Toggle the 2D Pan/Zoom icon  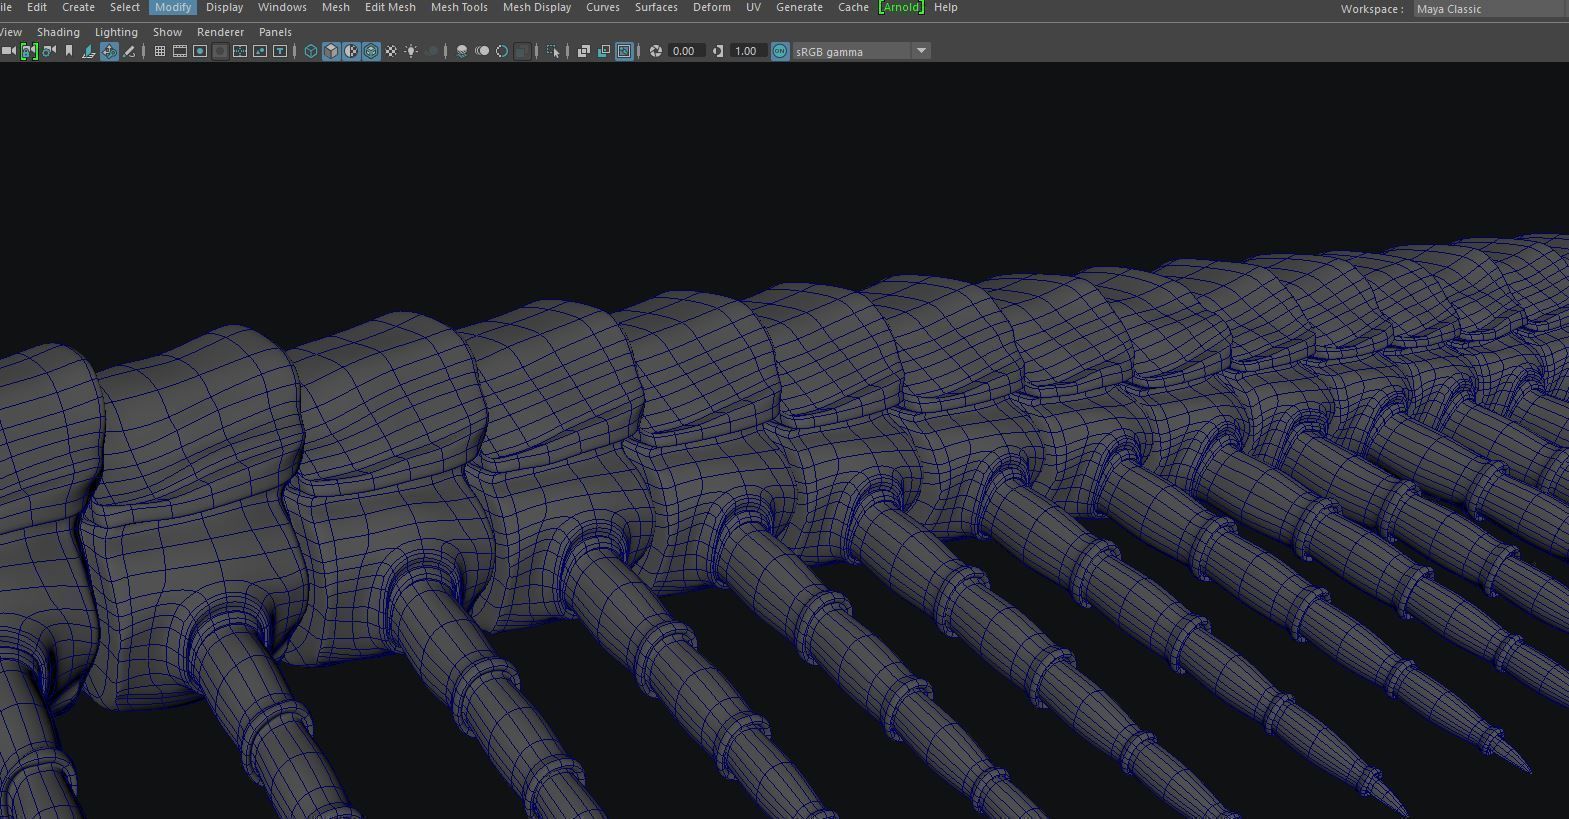[x=109, y=51]
